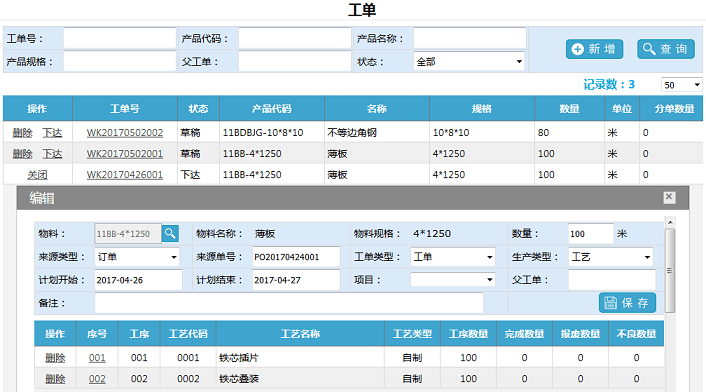The height and width of the screenshot is (392, 706).
Task: Click the 新增 (add new) button
Action: tap(594, 49)
